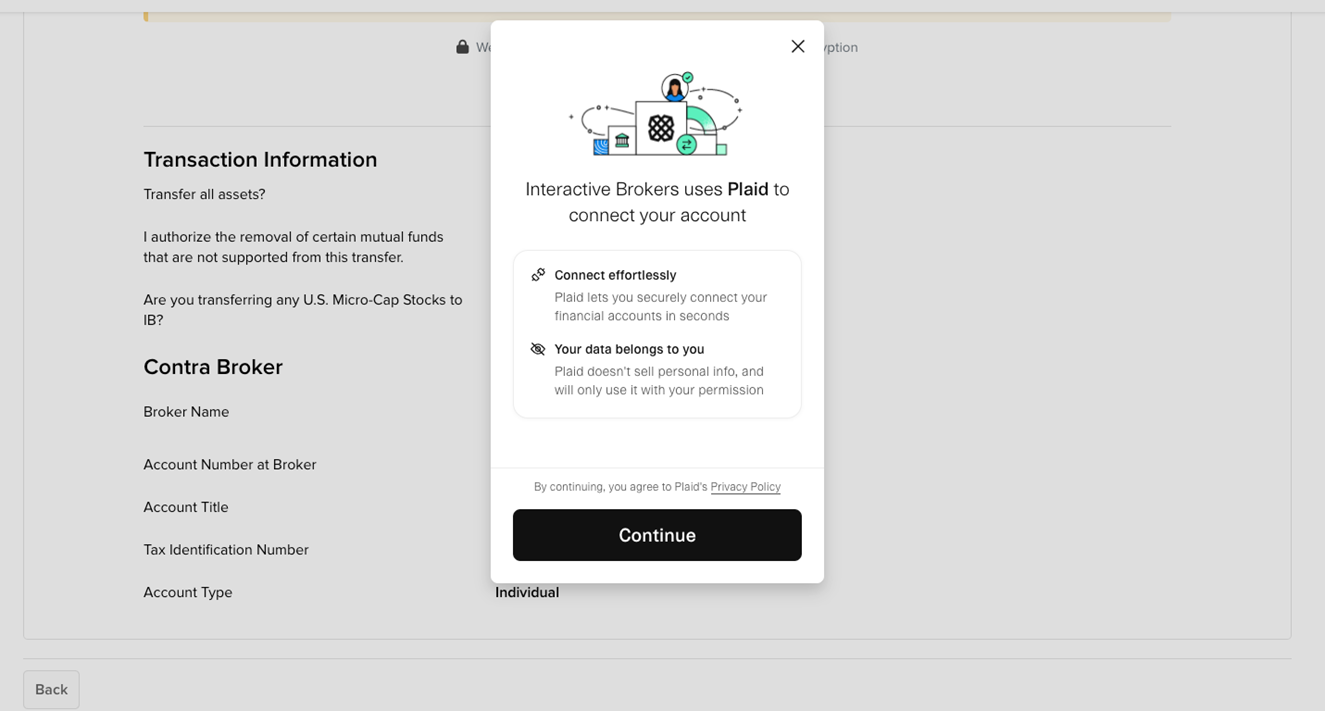Click the 'Transfer all assets?' label
1325x711 pixels.
pyautogui.click(x=204, y=194)
